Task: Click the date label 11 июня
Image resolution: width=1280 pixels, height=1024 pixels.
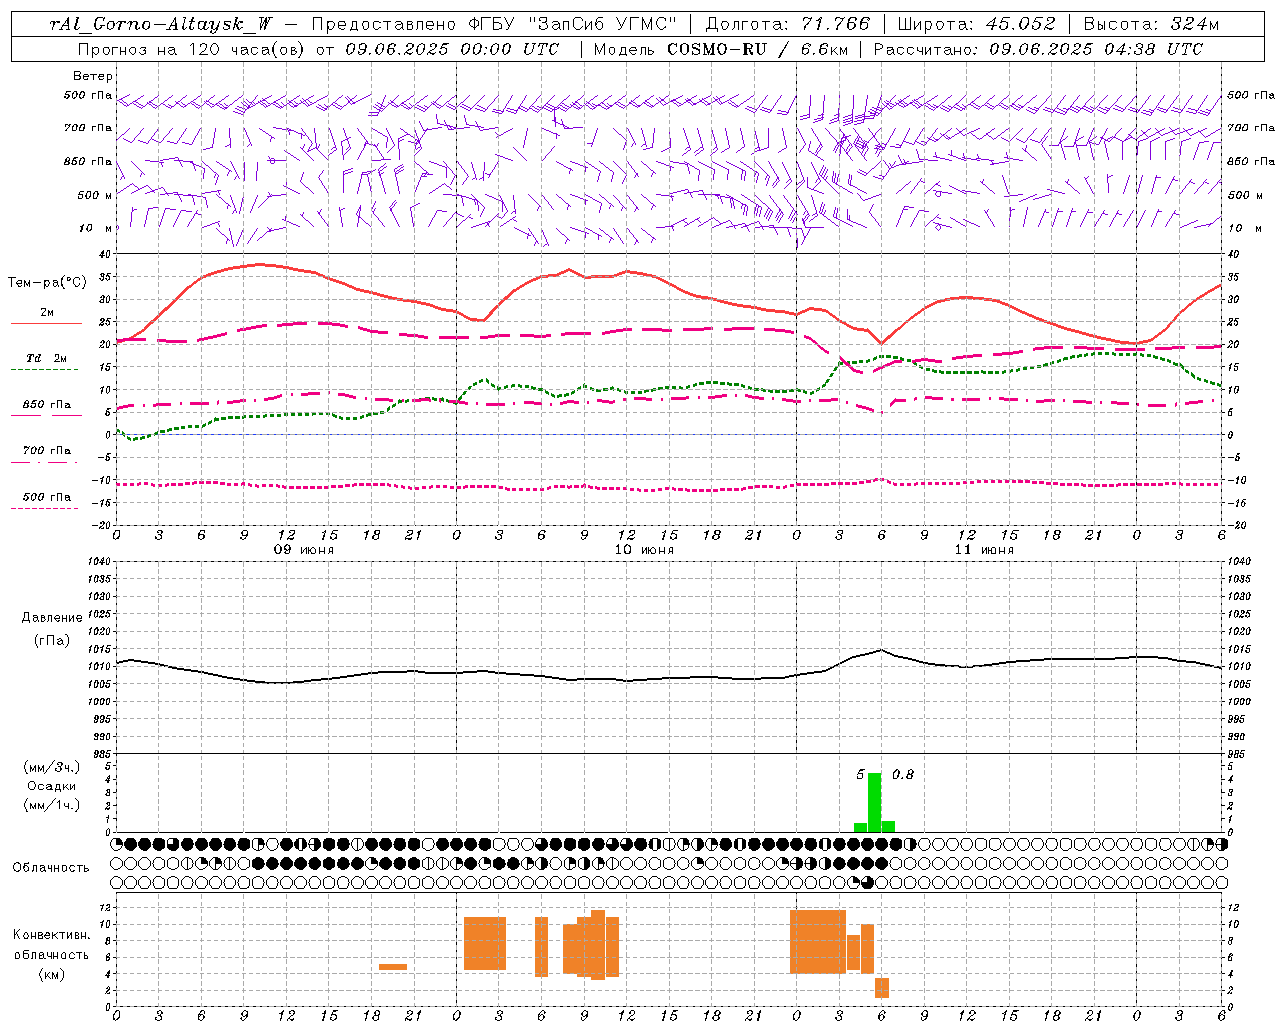Action: point(984,550)
